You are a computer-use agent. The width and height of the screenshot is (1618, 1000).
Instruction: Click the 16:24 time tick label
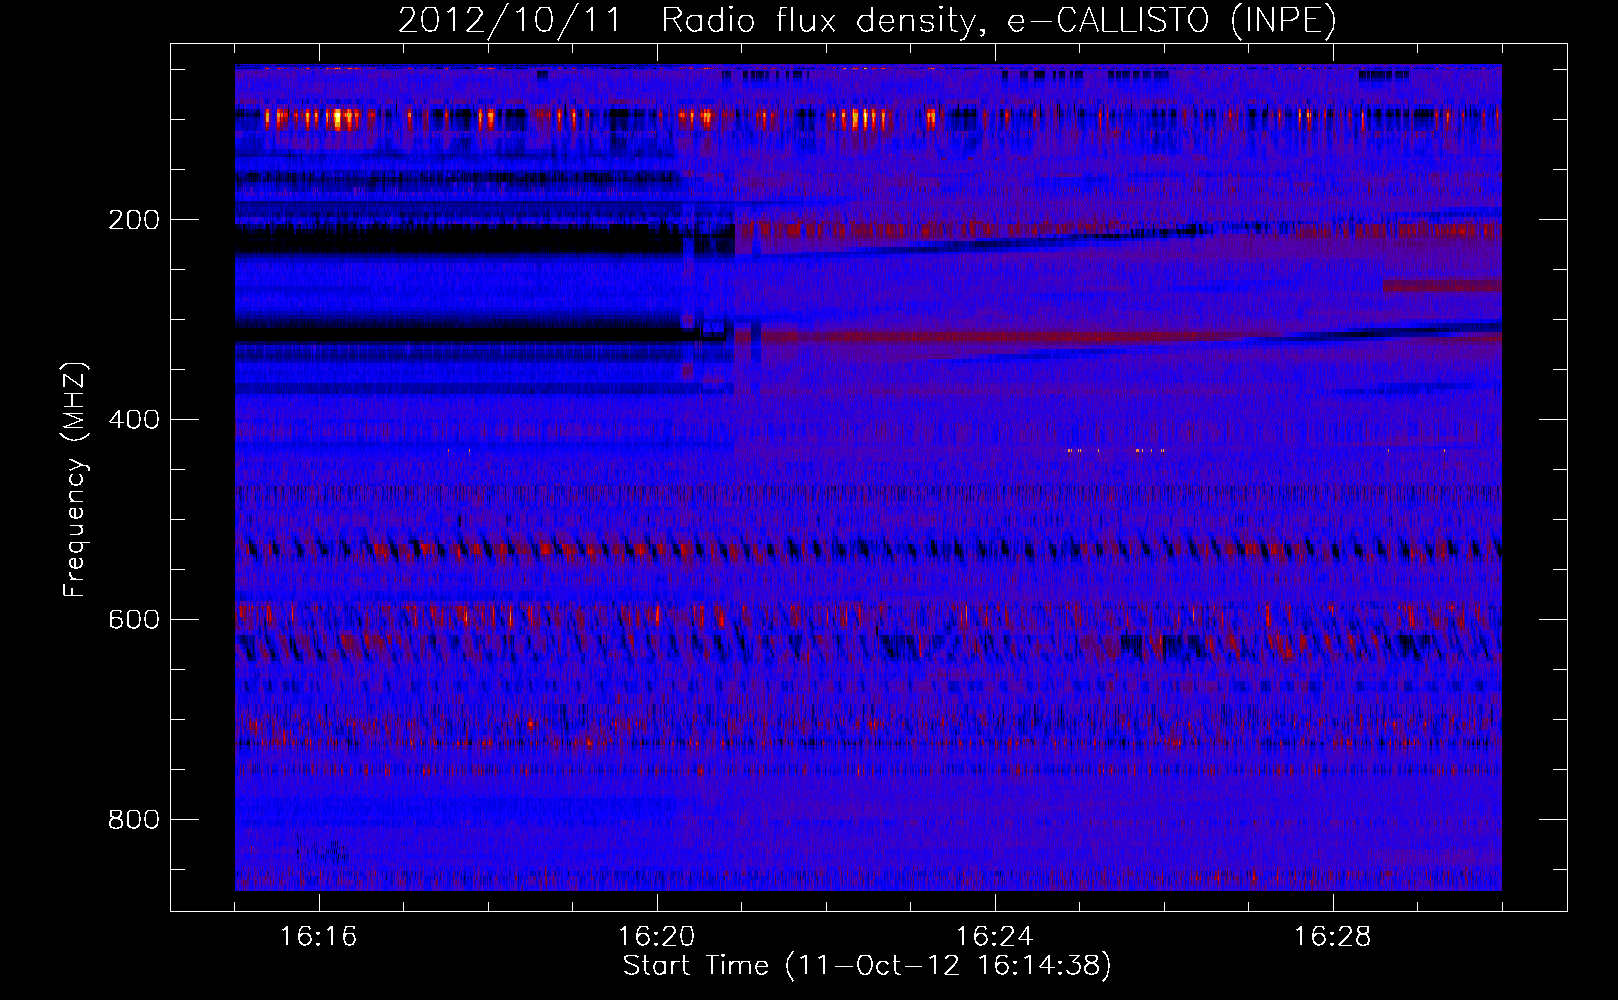[x=994, y=937]
